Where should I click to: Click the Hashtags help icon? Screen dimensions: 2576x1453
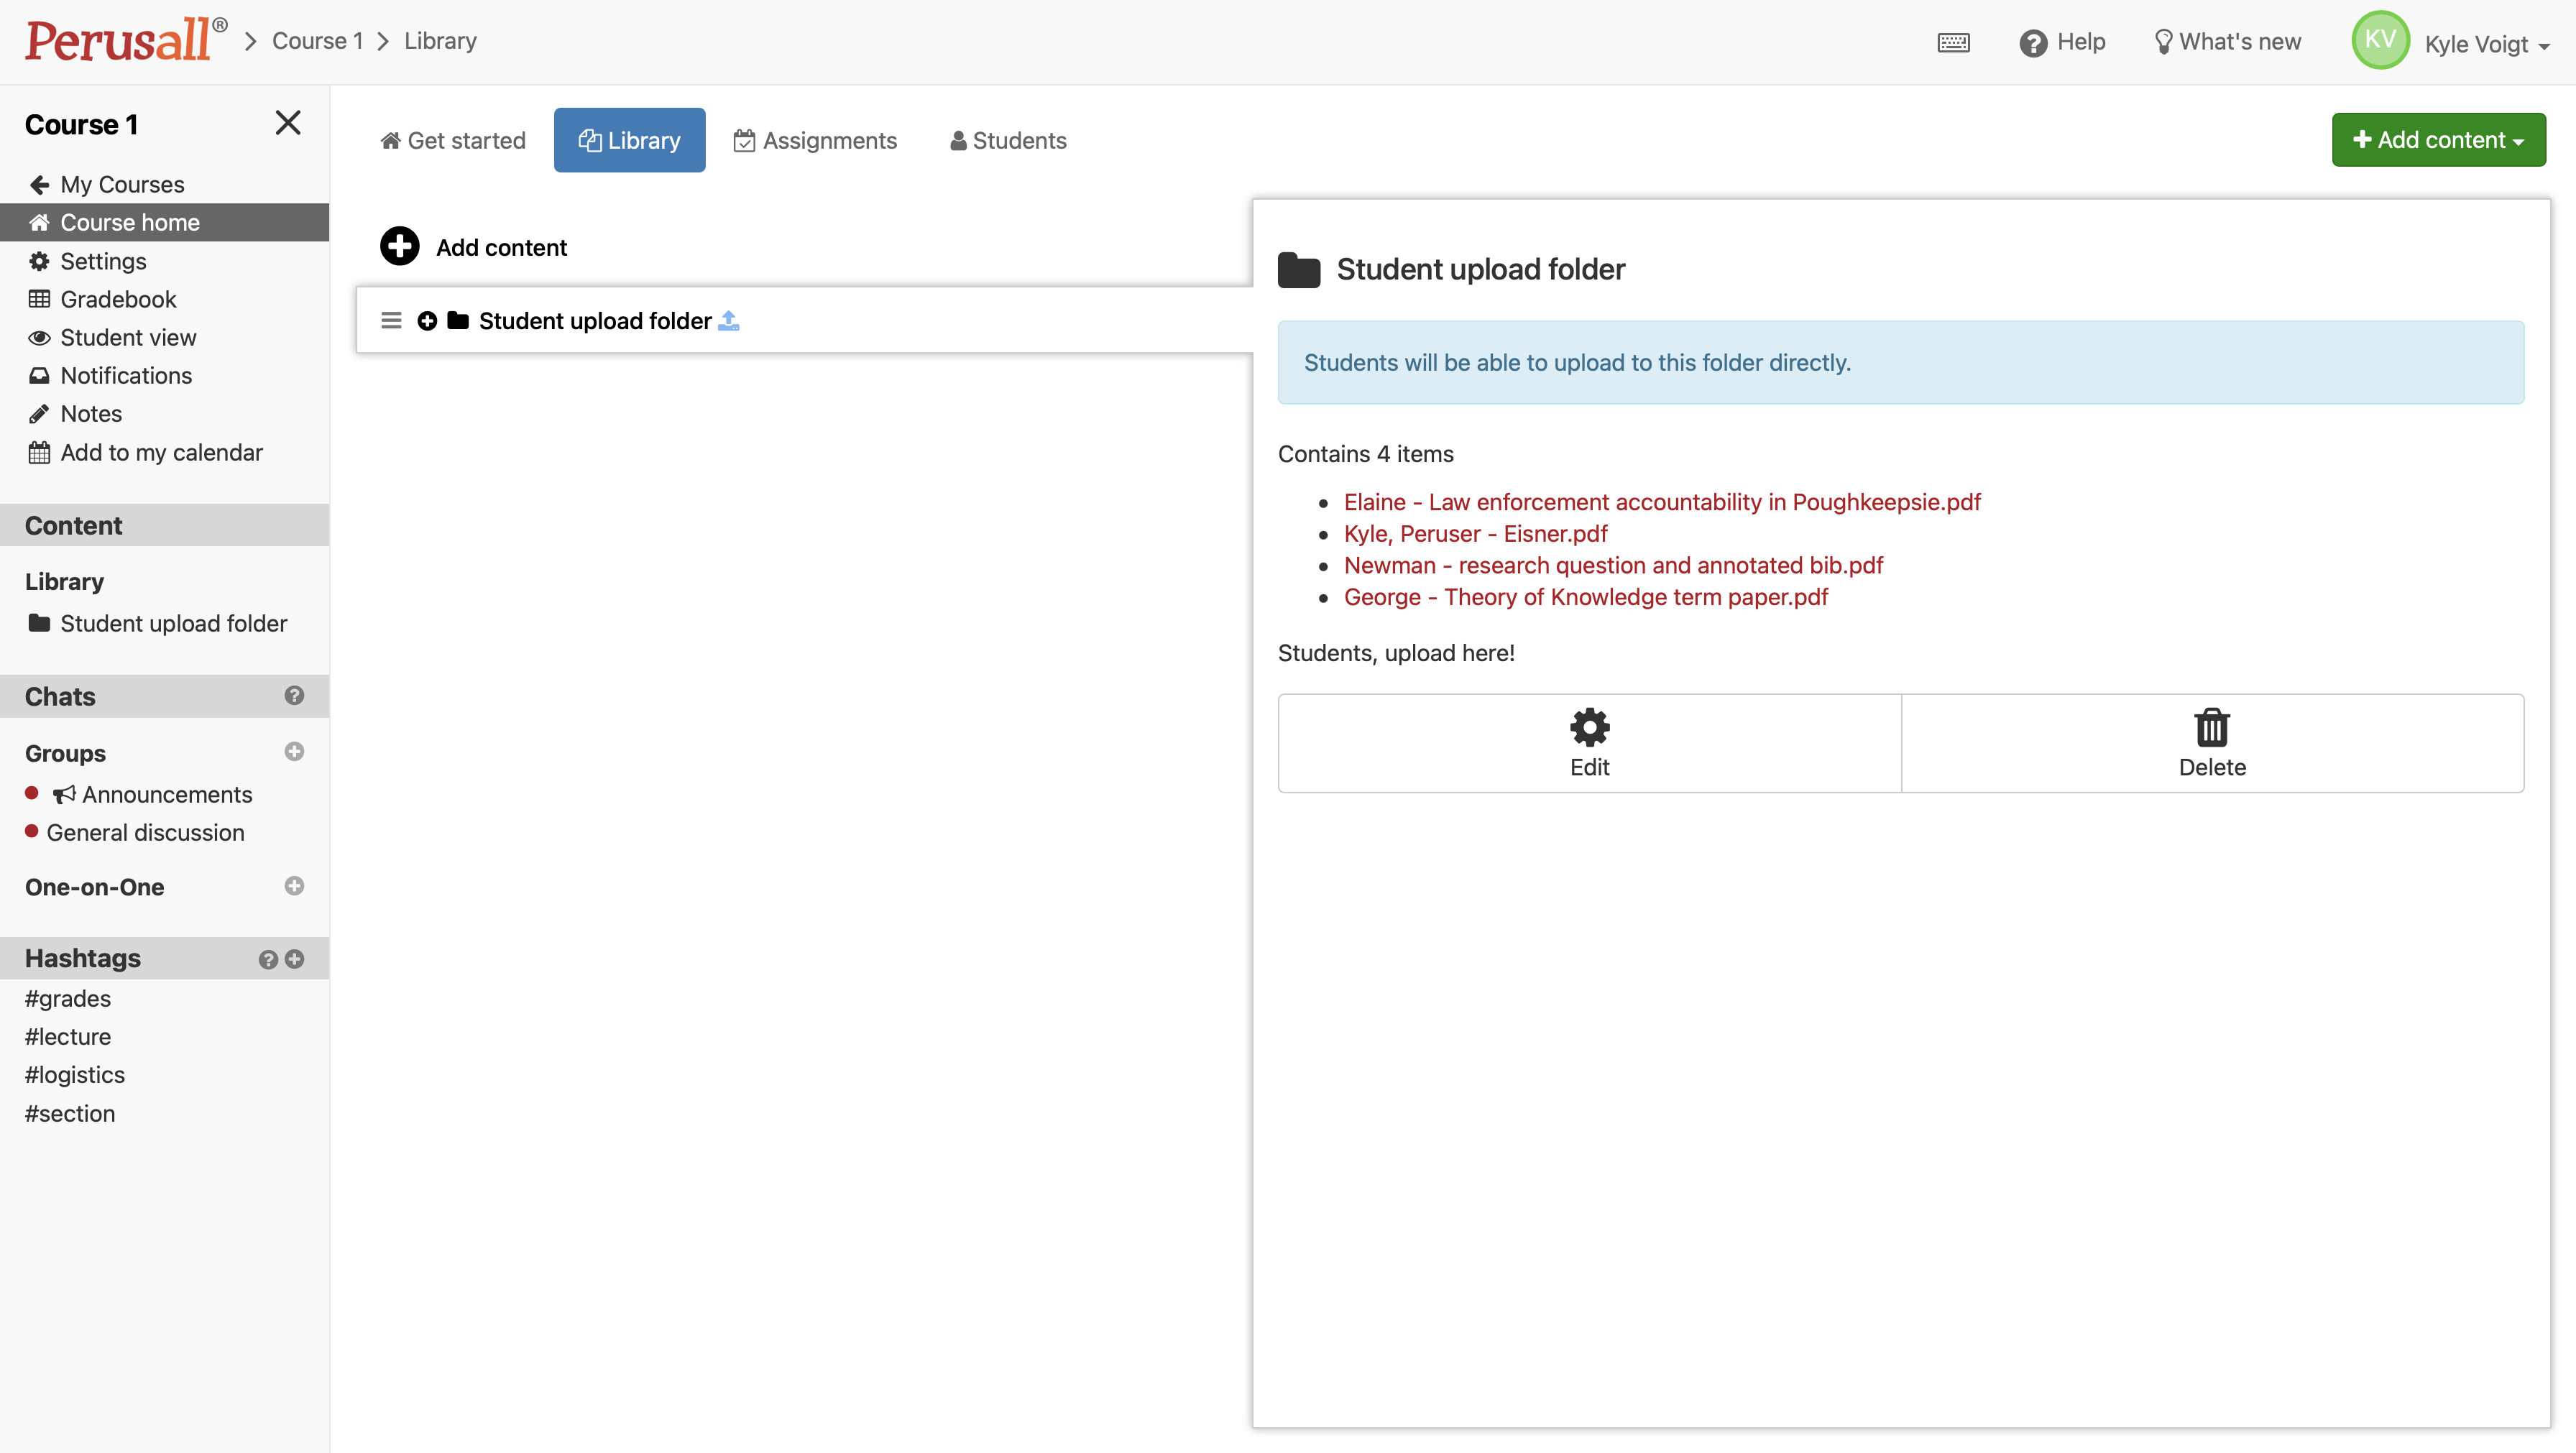[x=268, y=959]
